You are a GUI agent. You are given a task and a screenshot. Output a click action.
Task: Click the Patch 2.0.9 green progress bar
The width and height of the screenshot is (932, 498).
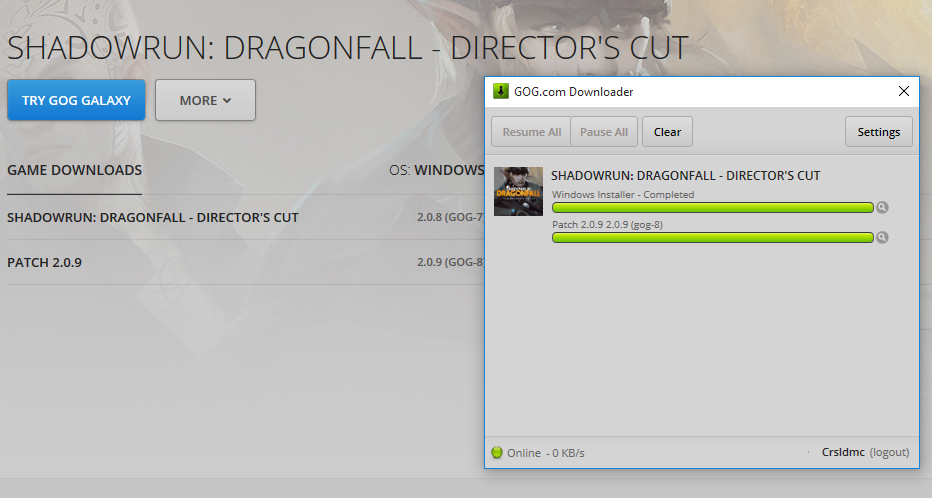tap(713, 238)
